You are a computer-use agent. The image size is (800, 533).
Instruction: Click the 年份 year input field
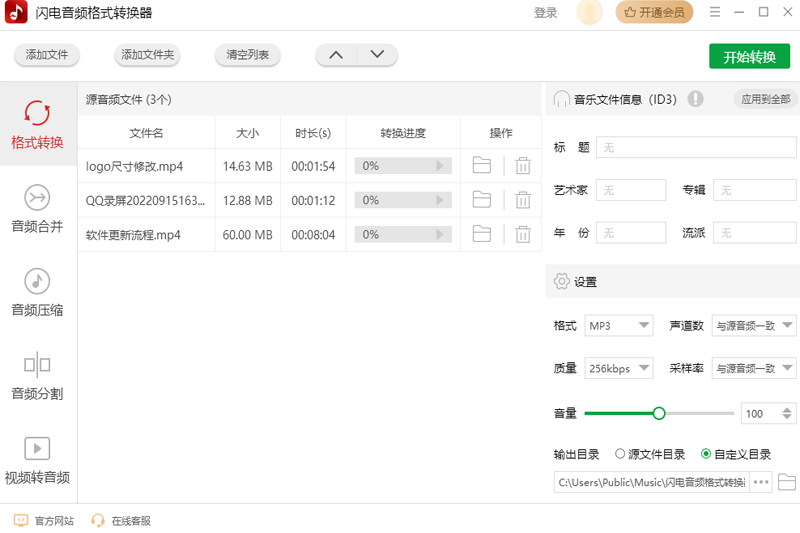(x=631, y=233)
